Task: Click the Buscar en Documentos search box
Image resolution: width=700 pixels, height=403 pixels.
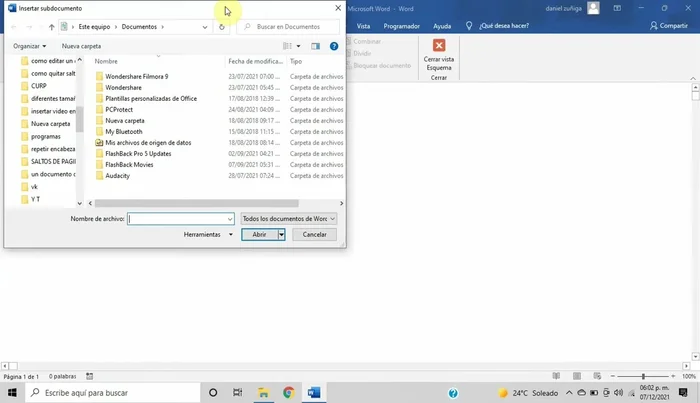Action: [x=288, y=27]
